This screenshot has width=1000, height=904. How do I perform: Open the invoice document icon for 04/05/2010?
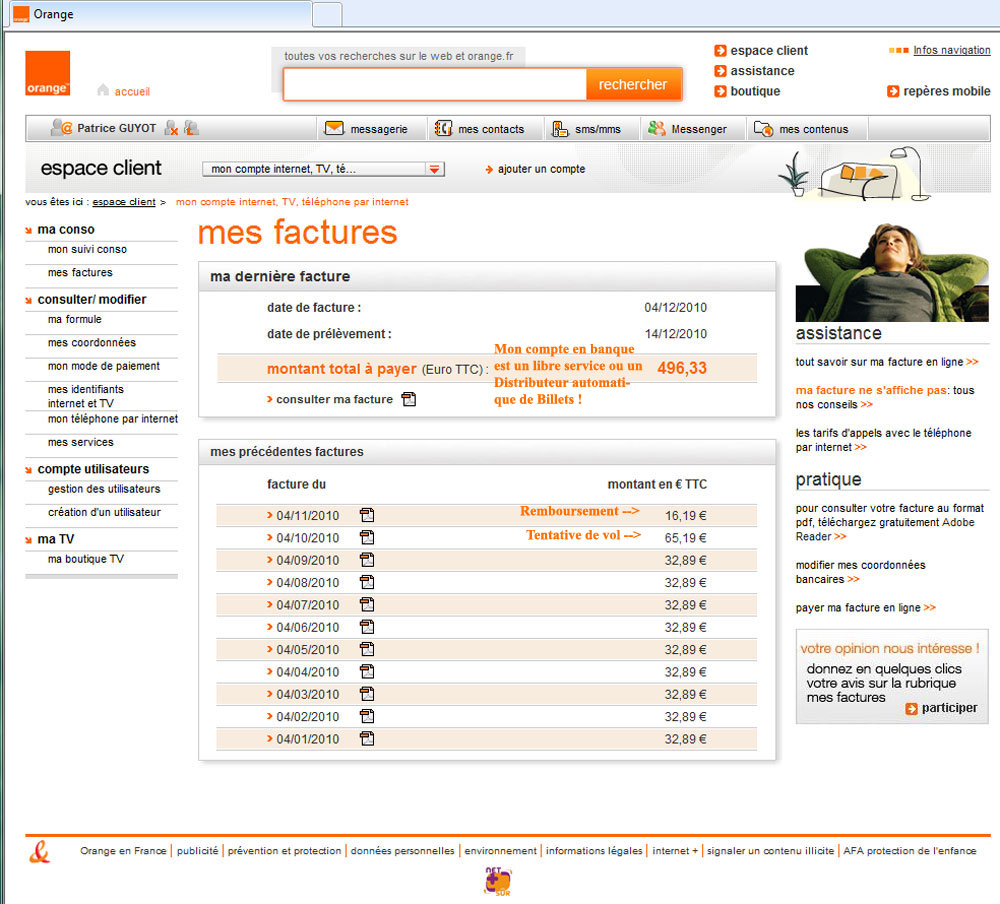tap(367, 649)
